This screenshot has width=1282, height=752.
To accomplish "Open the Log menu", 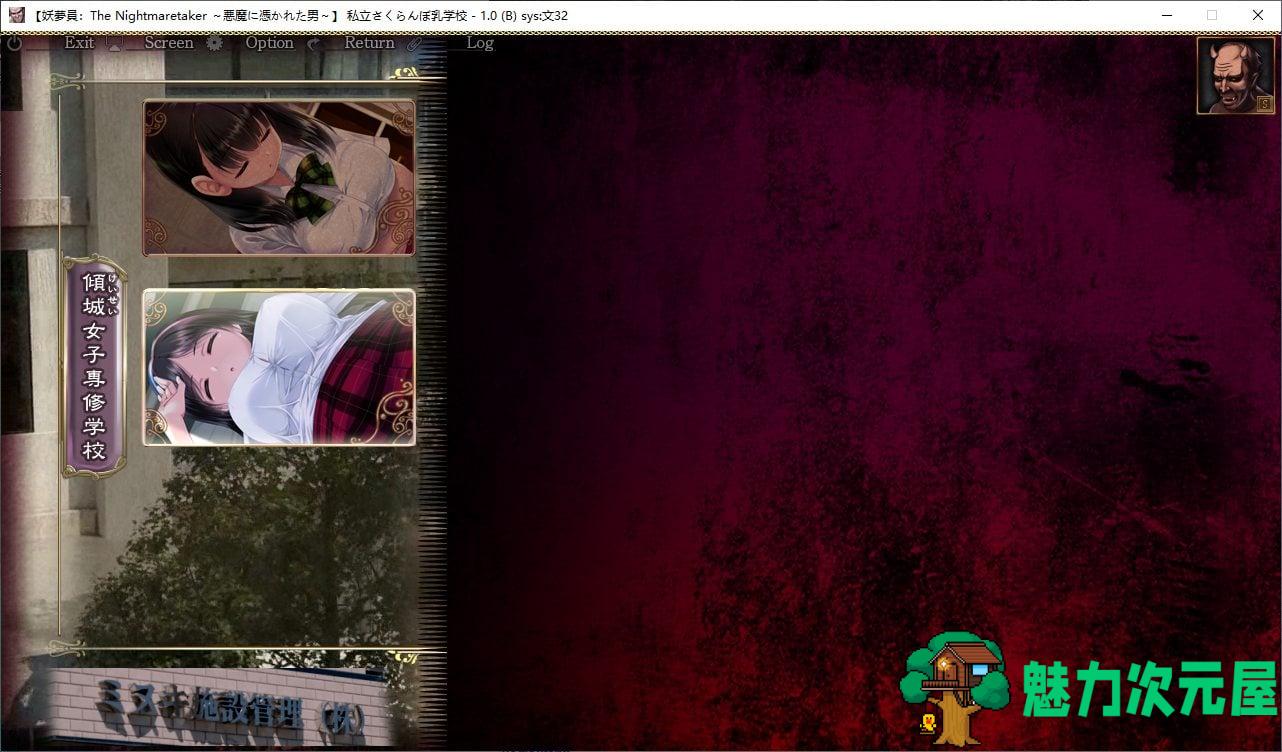I will pos(480,42).
